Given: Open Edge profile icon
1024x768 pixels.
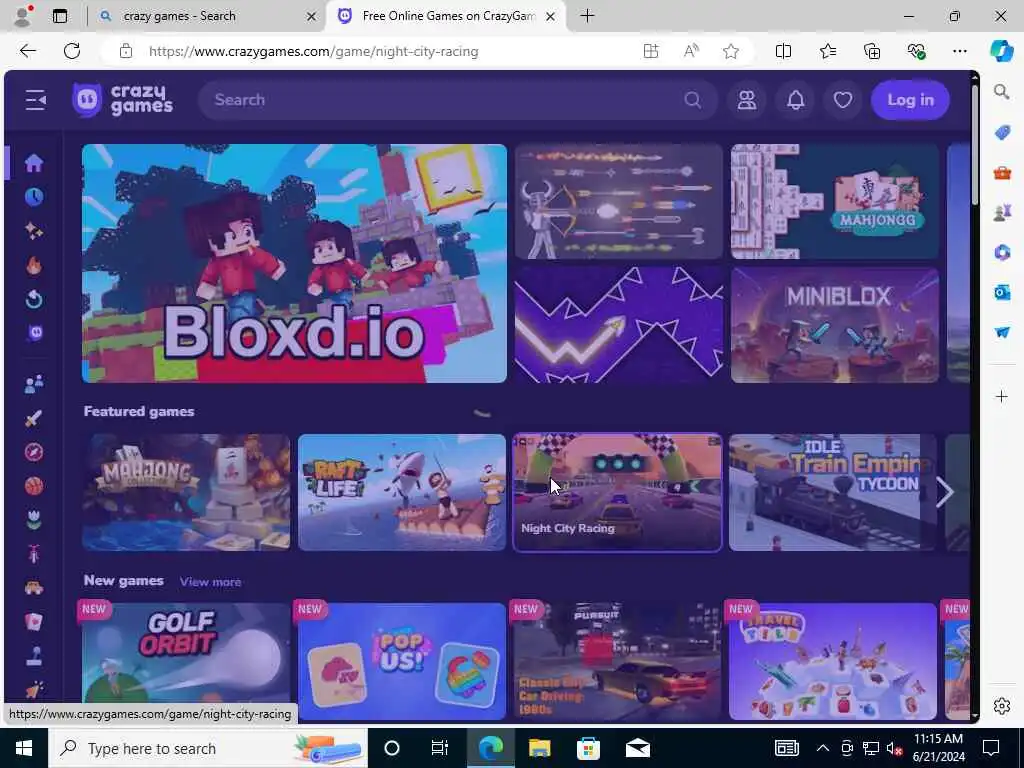Looking at the screenshot, I should (x=24, y=16).
